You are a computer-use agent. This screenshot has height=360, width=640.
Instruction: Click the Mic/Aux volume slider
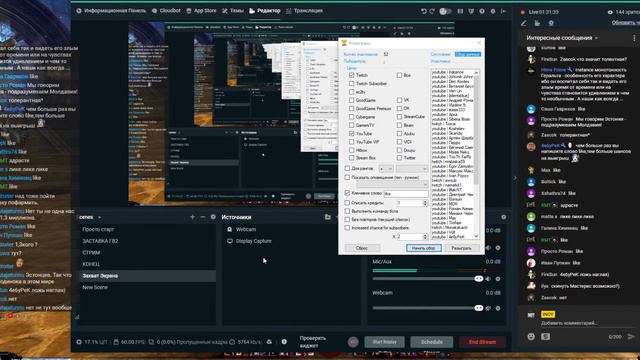427,279
